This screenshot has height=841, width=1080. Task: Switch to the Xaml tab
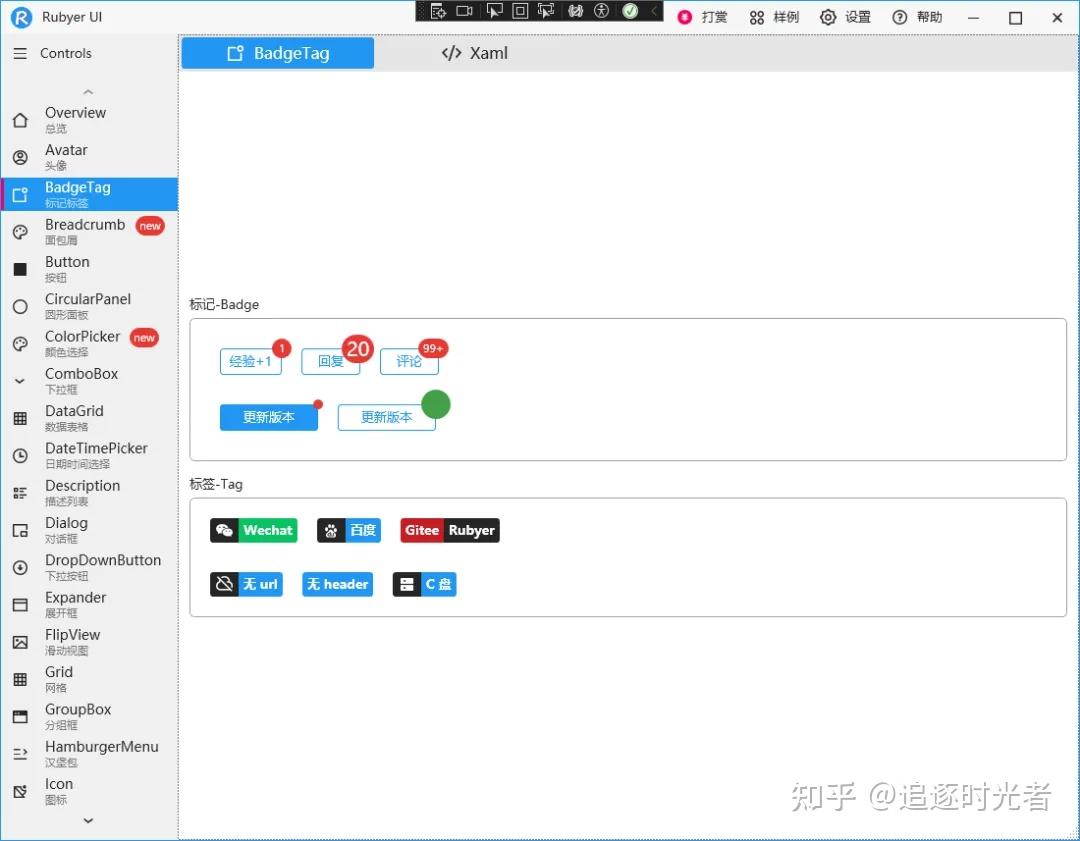point(473,53)
